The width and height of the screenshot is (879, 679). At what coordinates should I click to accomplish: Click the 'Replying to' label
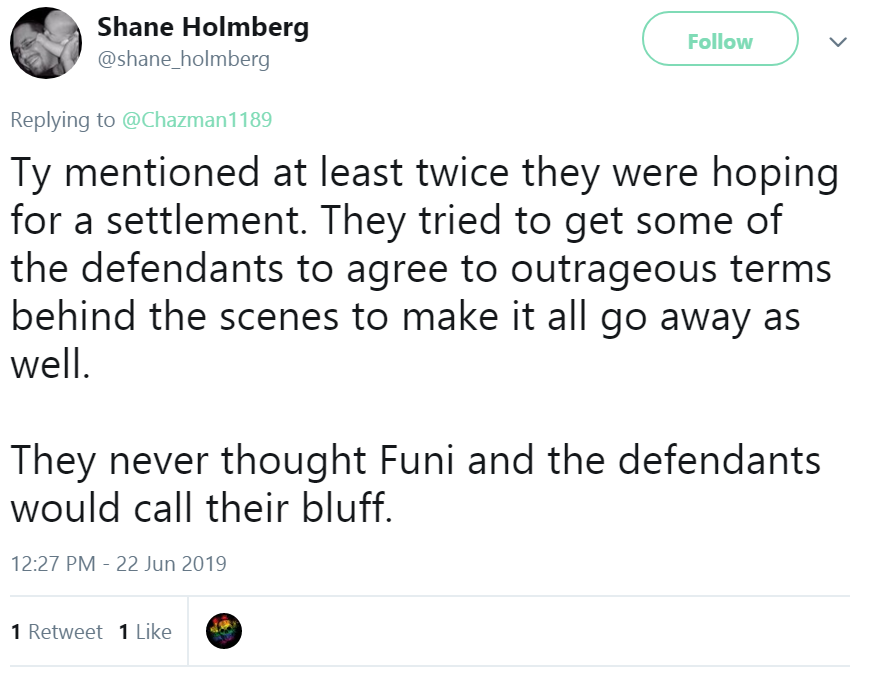[x=63, y=120]
